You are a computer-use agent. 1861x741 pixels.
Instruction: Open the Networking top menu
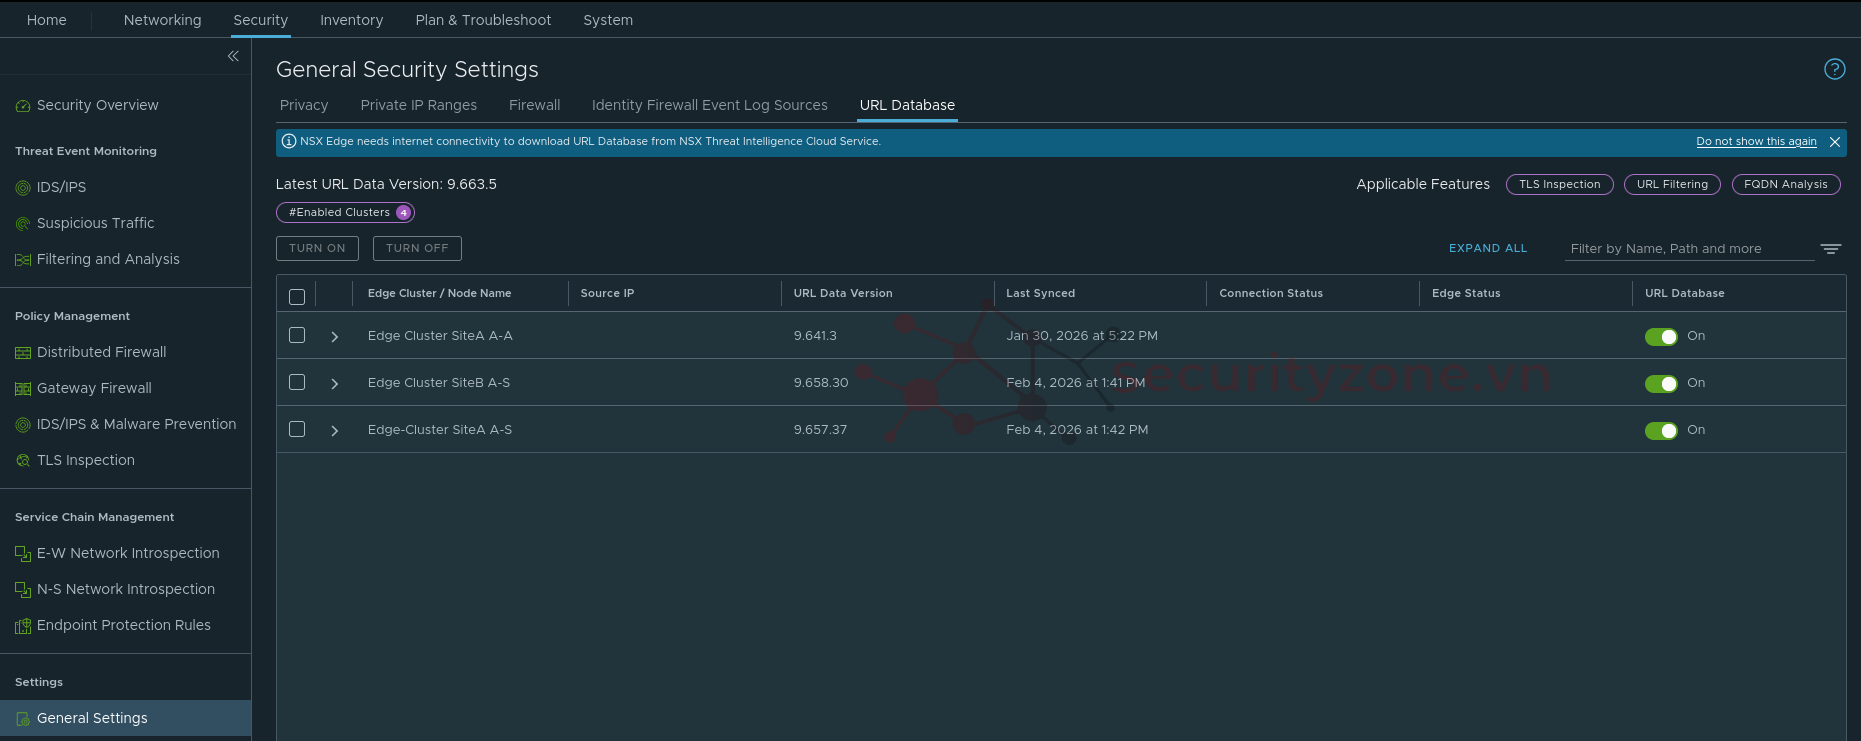click(162, 20)
